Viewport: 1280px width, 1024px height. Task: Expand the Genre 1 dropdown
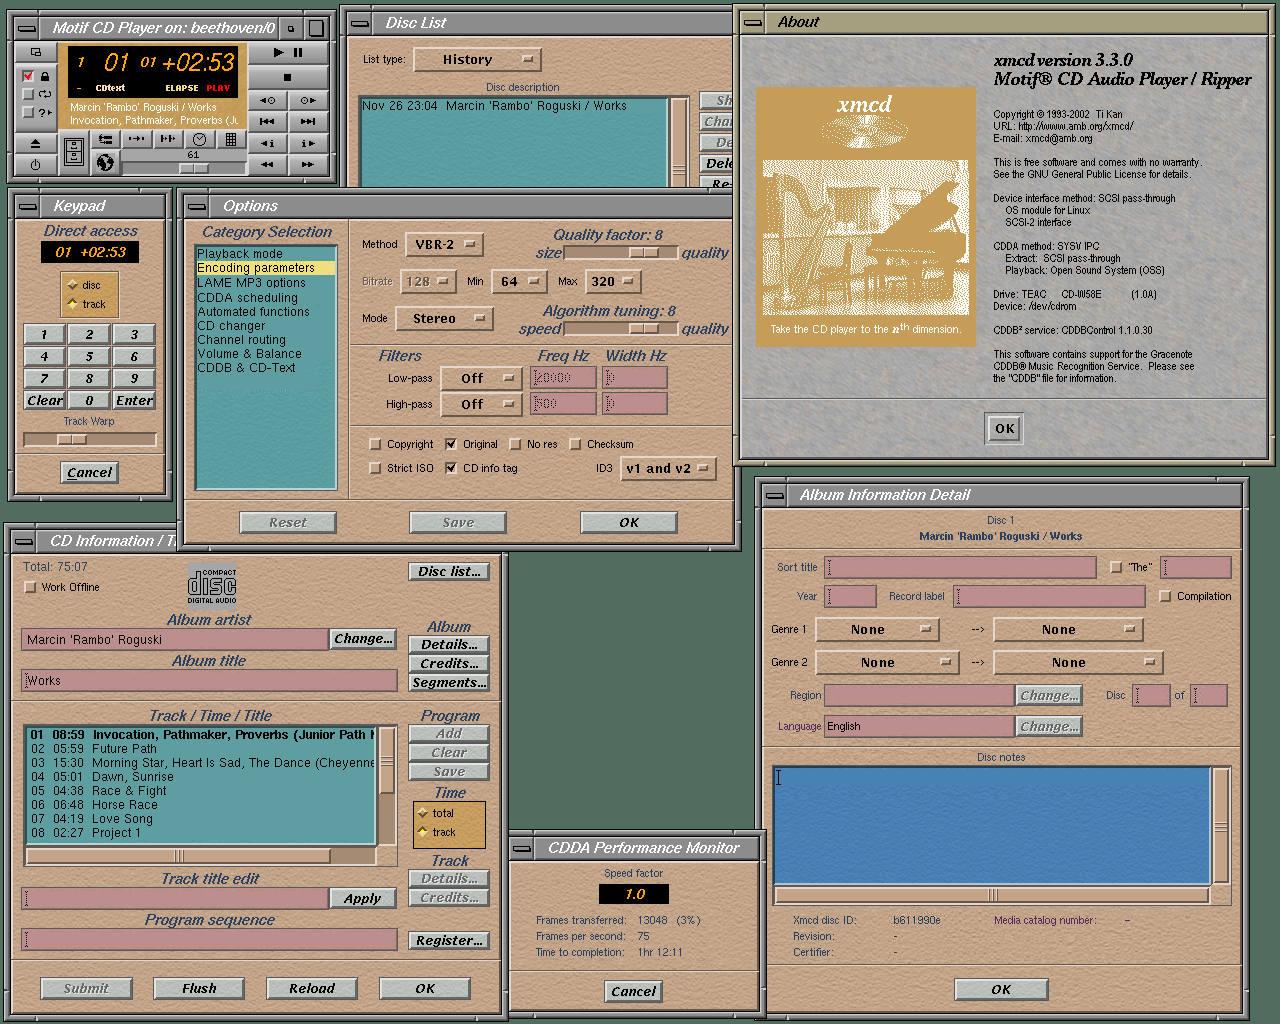876,630
